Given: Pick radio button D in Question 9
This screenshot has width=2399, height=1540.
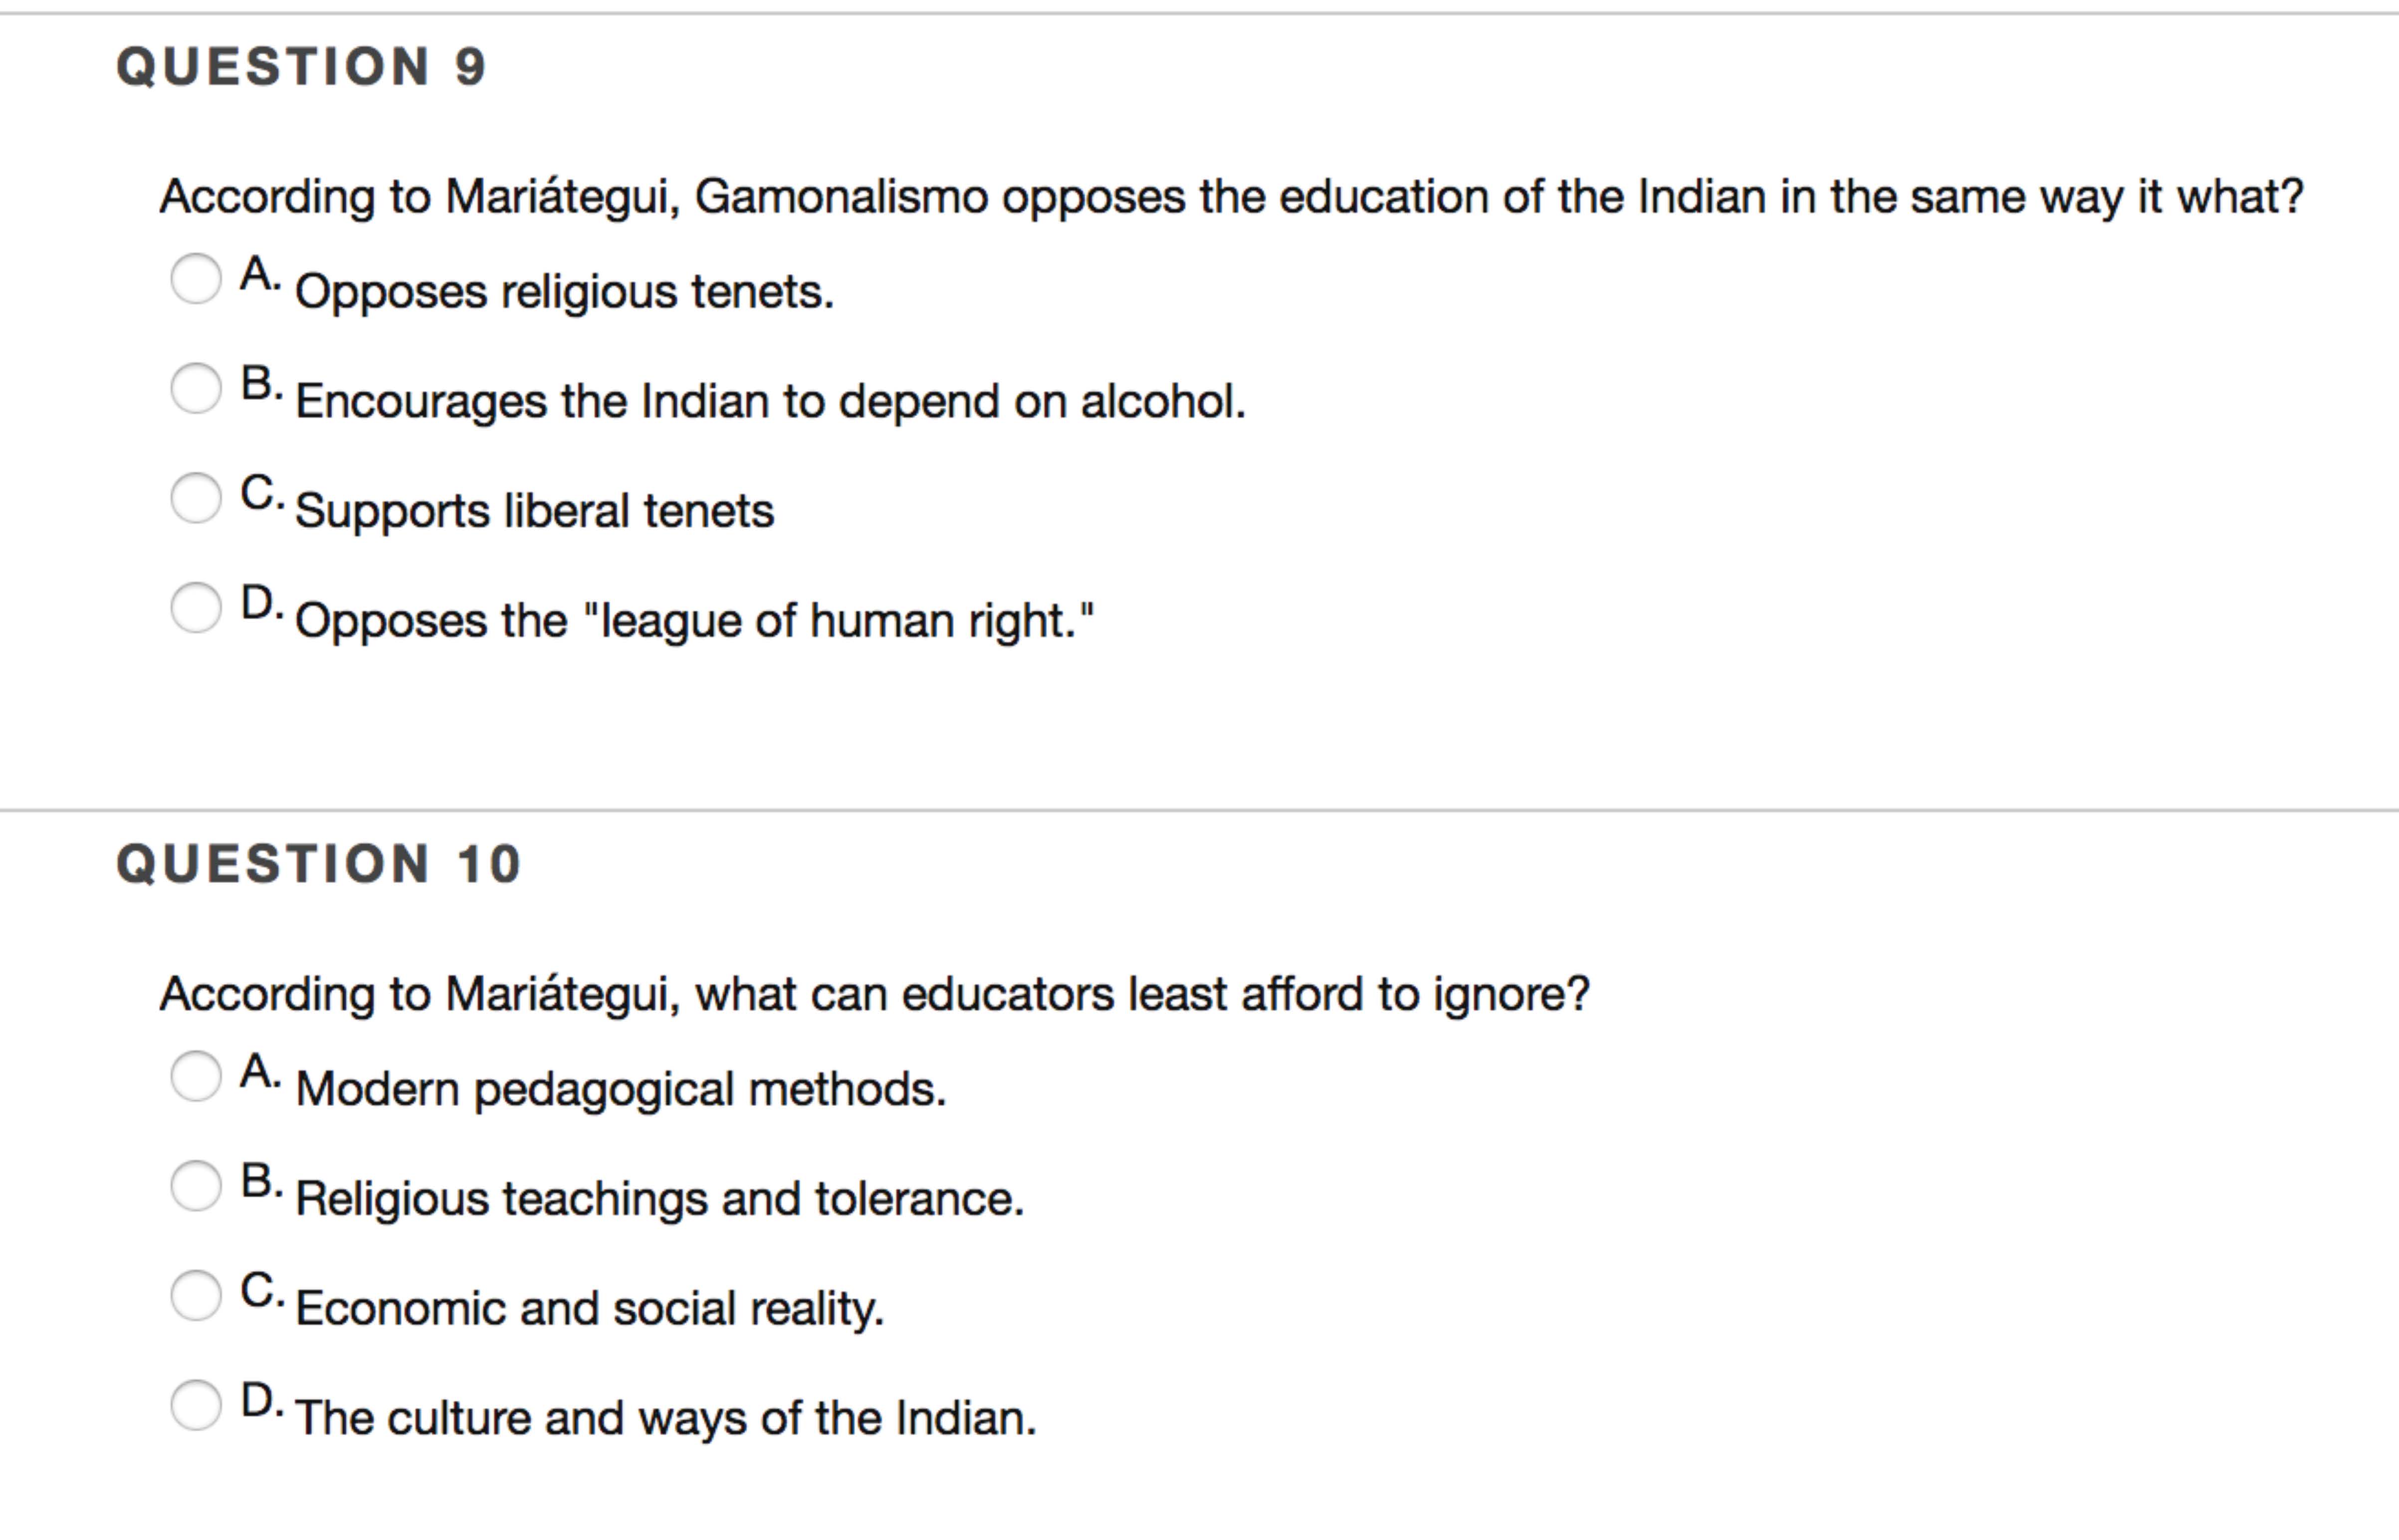Looking at the screenshot, I should click(195, 608).
